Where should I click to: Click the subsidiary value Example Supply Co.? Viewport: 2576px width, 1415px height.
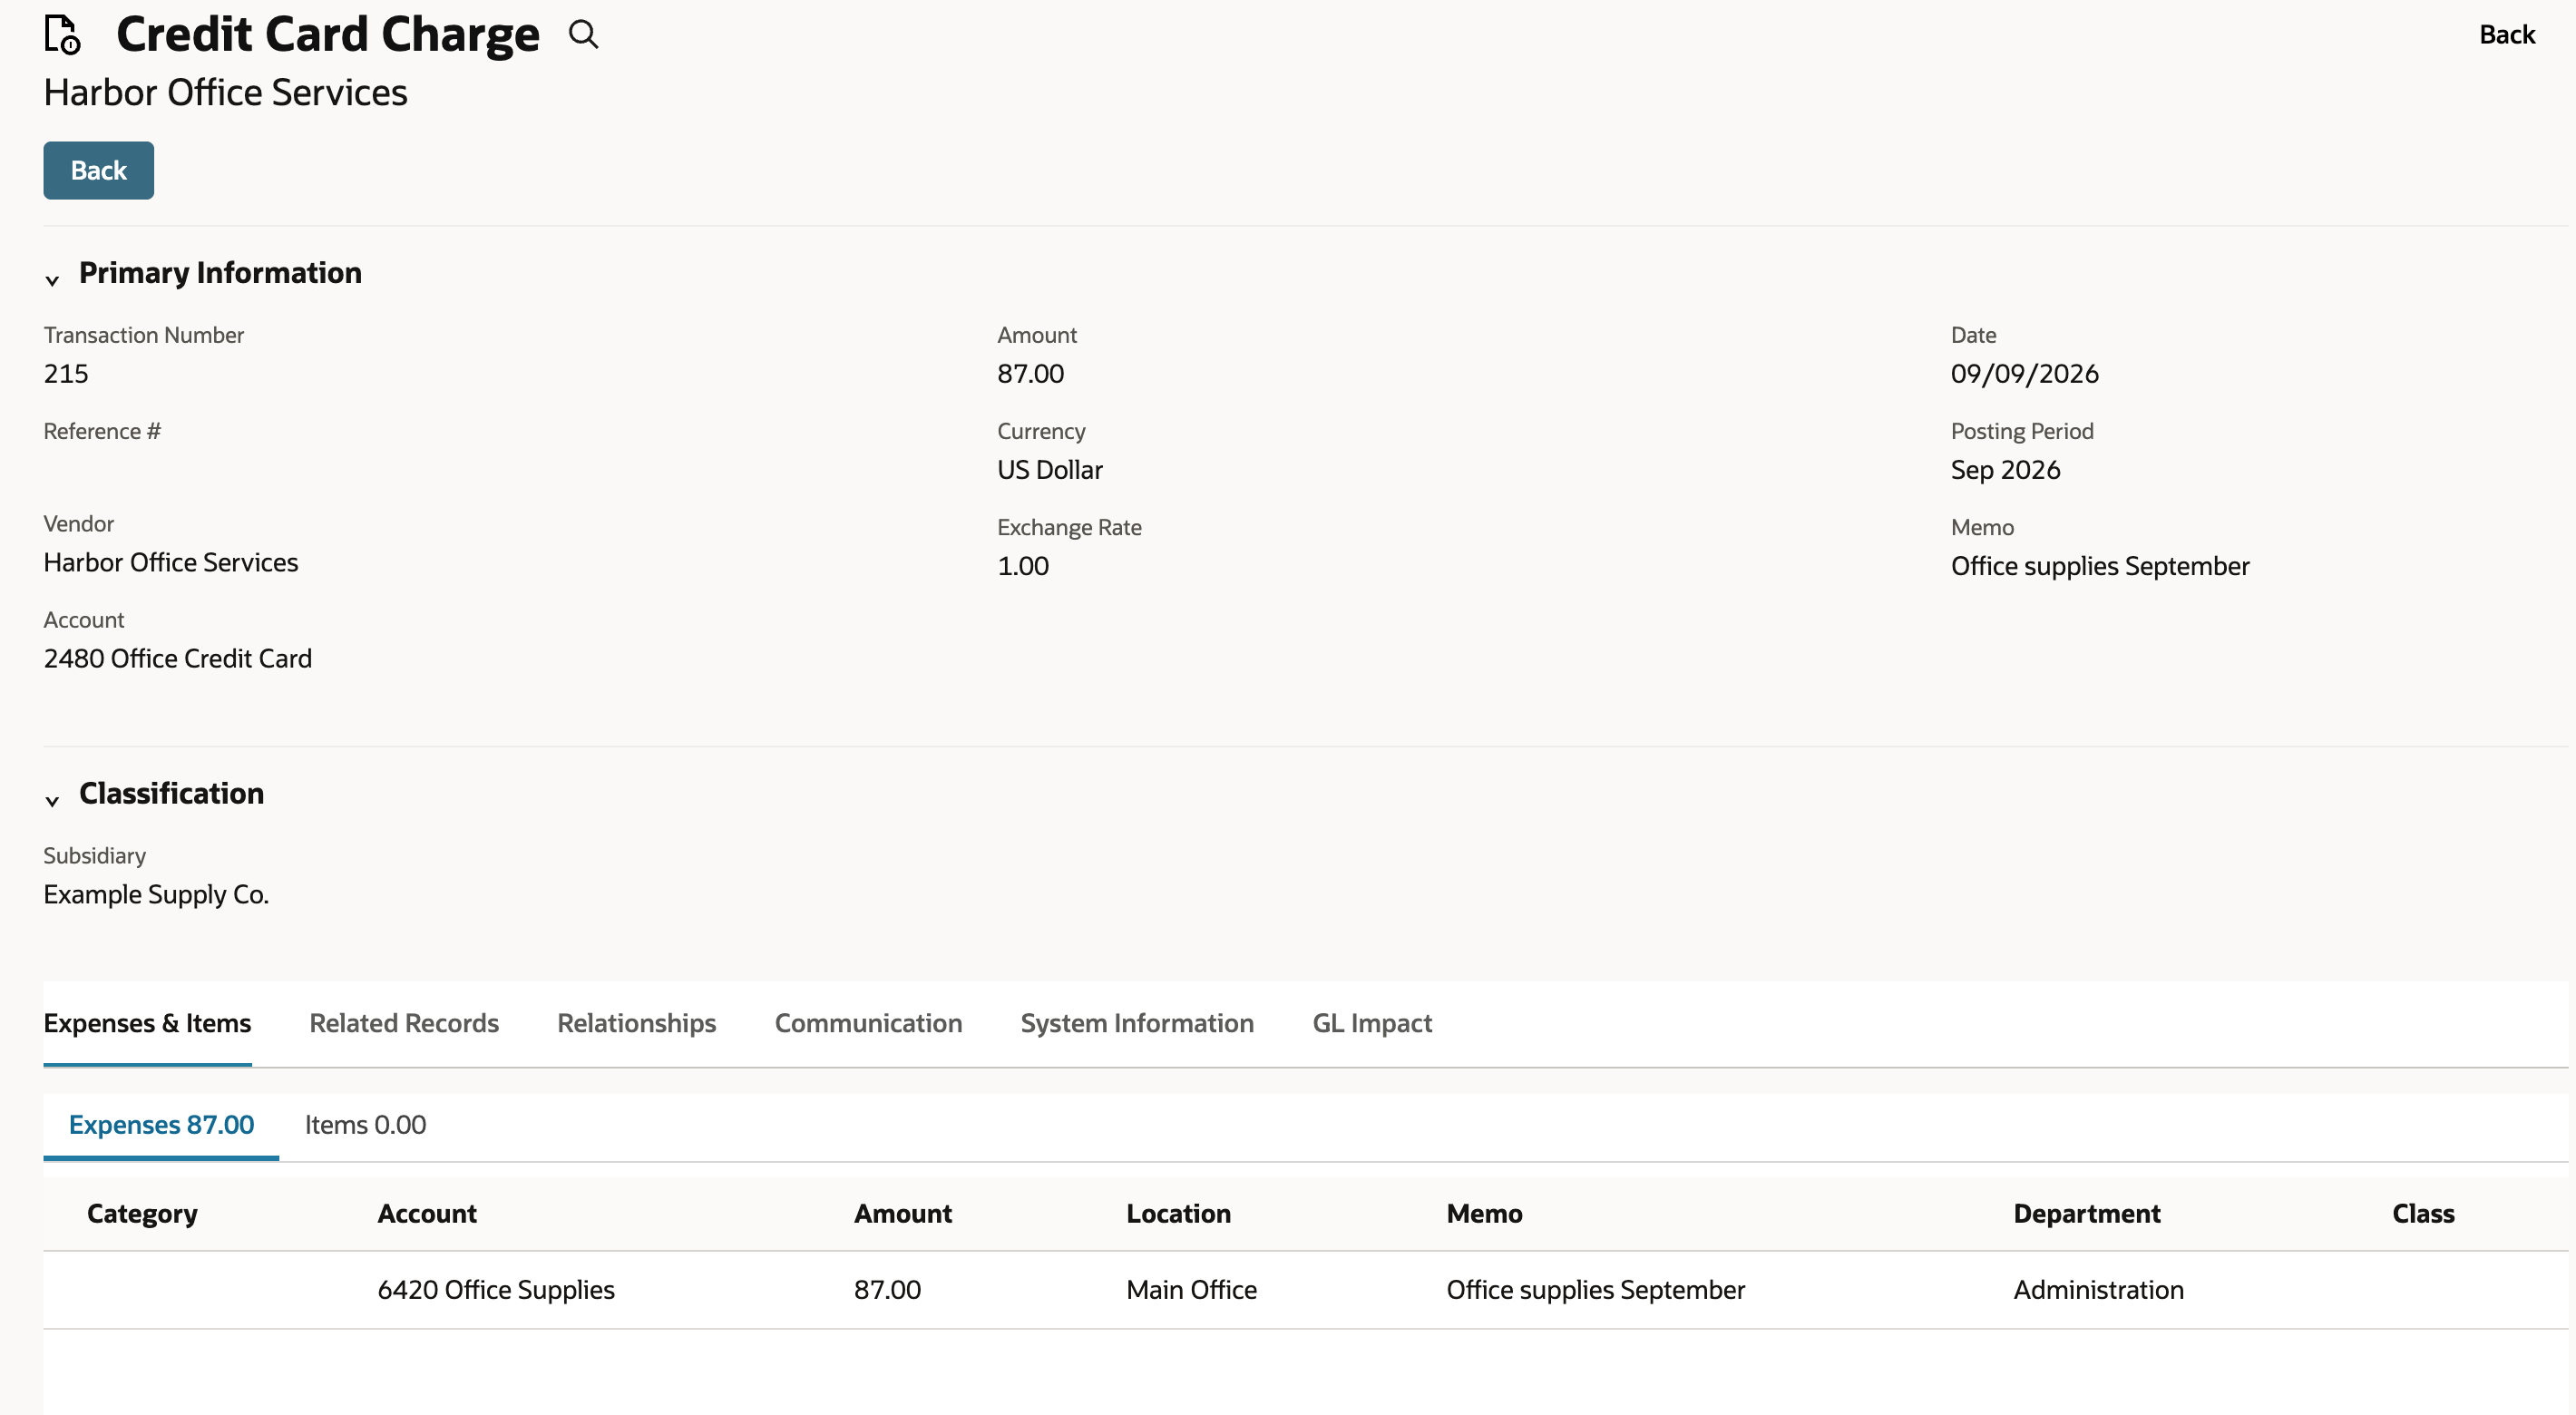click(x=156, y=895)
